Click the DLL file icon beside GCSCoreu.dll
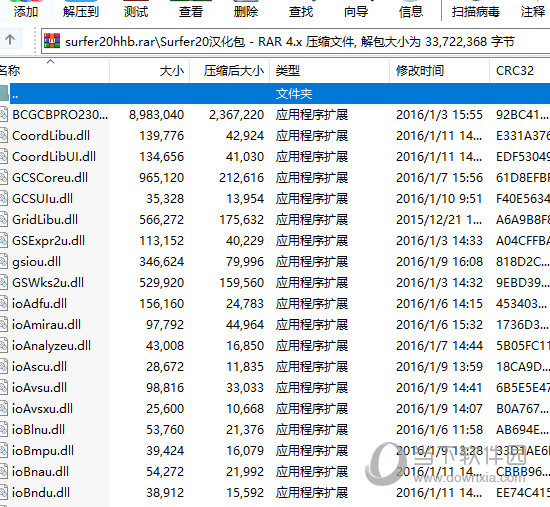550x507 pixels. coord(4,178)
